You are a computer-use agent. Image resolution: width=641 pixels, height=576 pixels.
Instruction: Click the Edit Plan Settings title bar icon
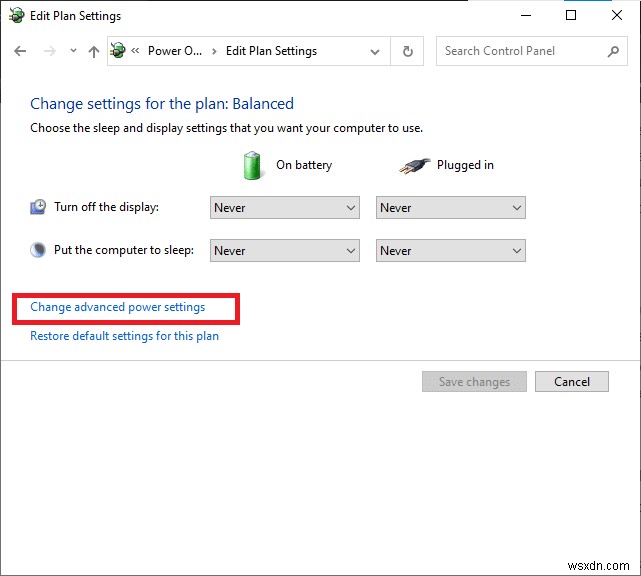[17, 16]
